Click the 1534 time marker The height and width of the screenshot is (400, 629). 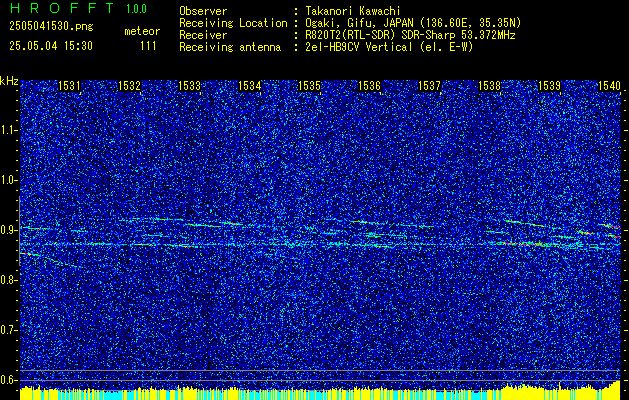(249, 85)
